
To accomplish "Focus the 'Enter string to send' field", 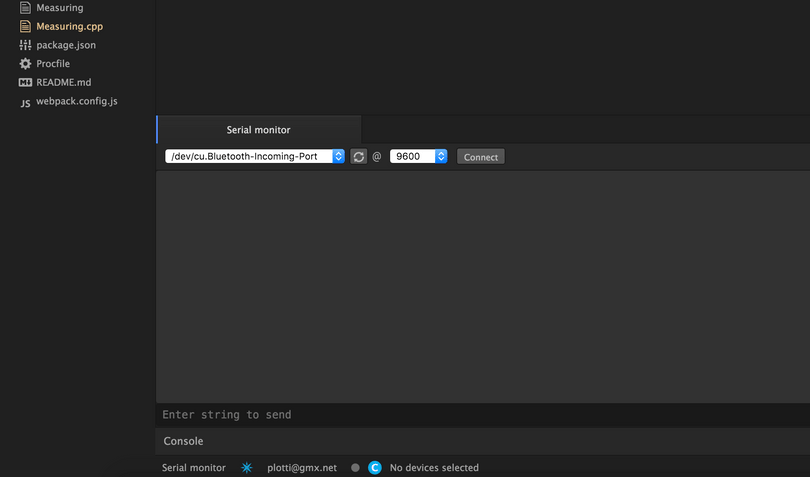I will [x=482, y=415].
